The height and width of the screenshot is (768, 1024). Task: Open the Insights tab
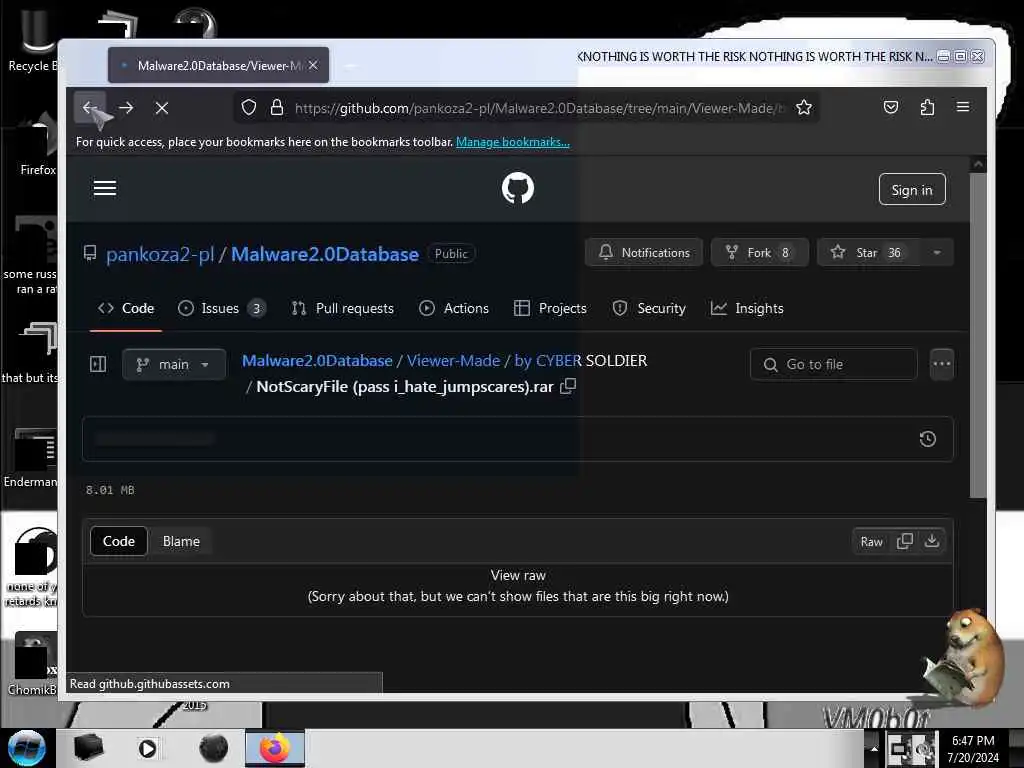(x=747, y=308)
